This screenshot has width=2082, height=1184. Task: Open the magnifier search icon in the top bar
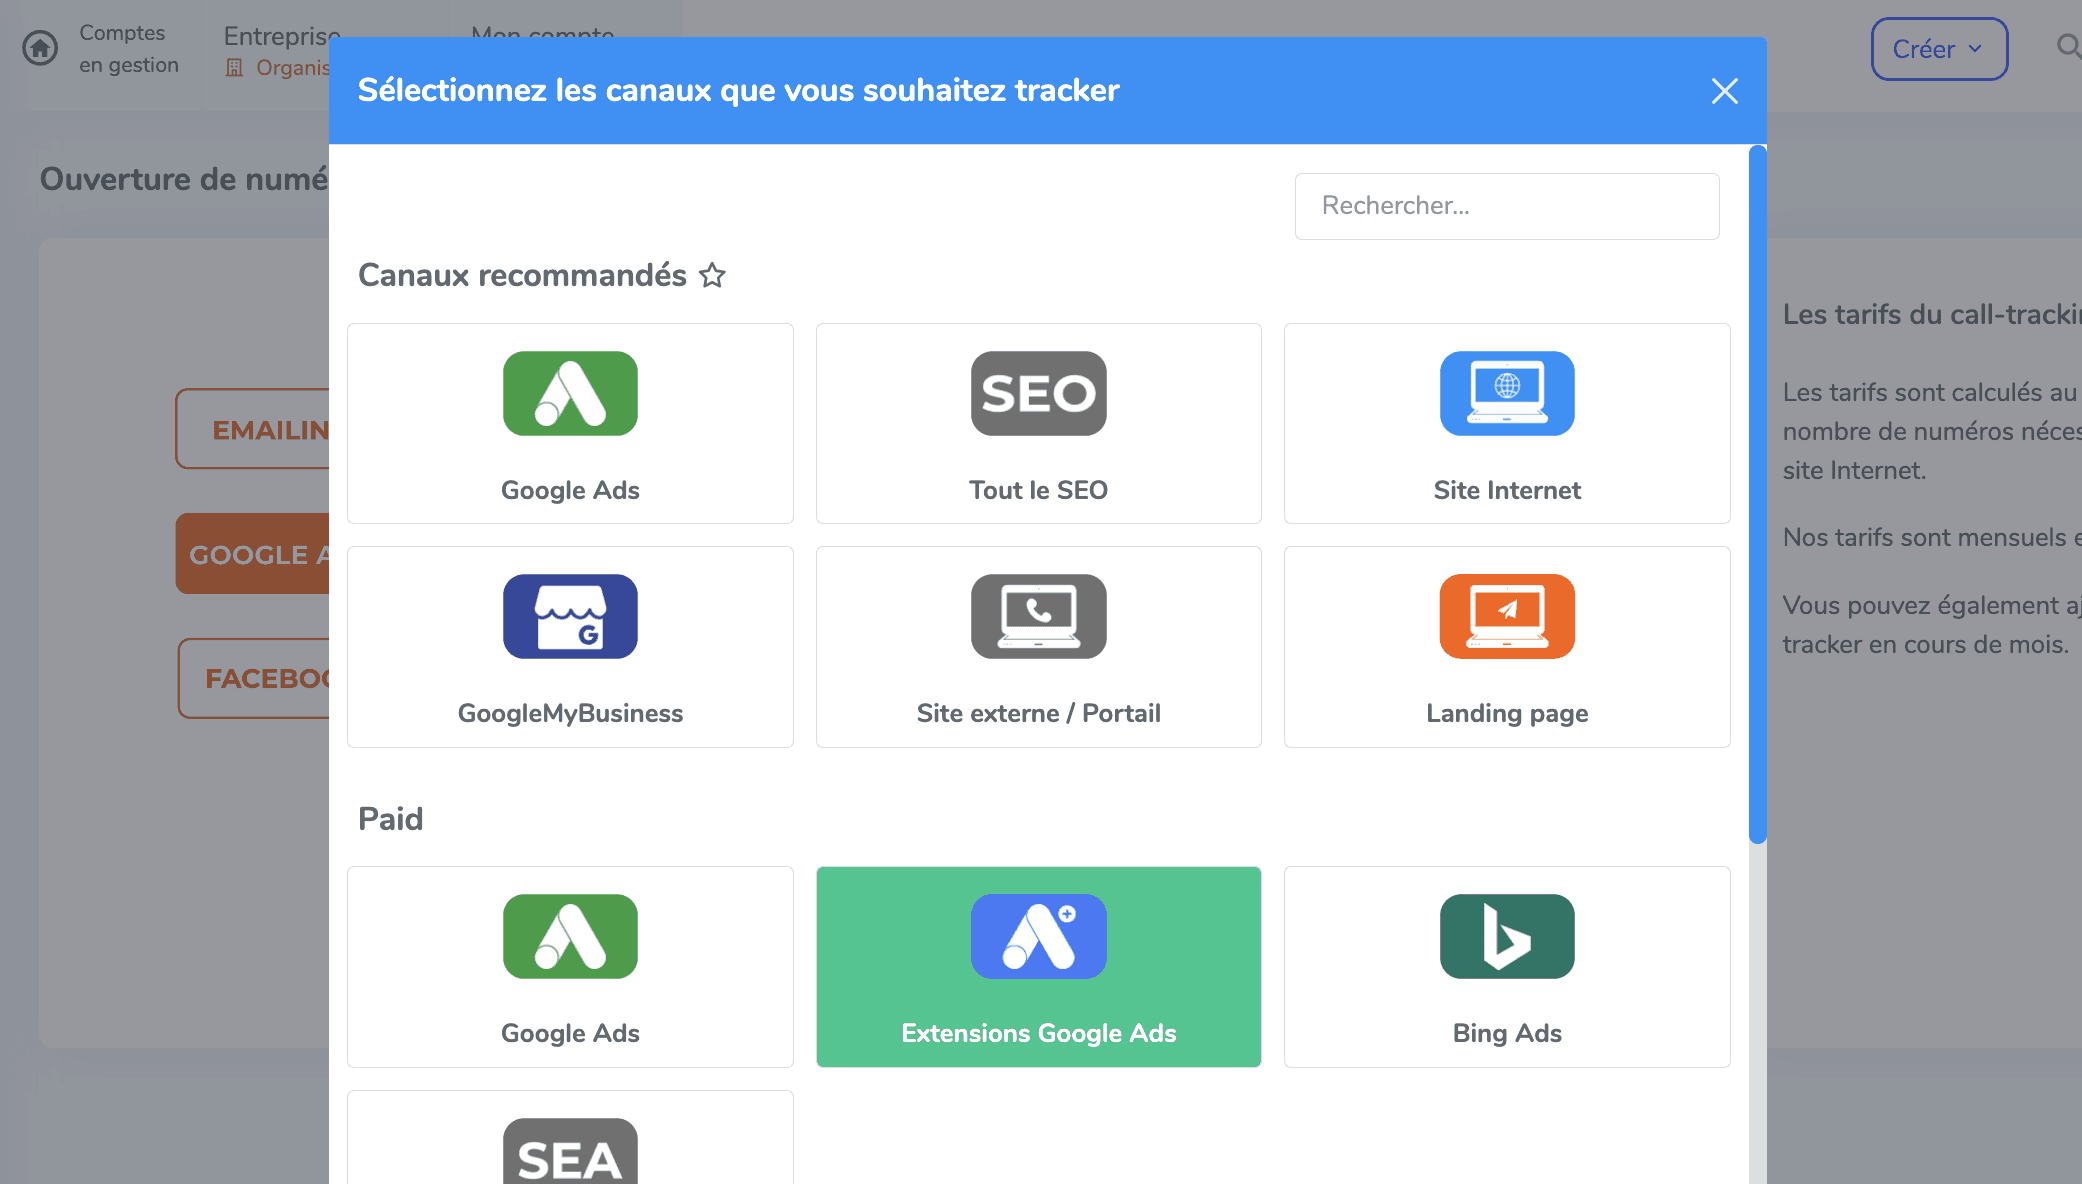click(x=2068, y=46)
